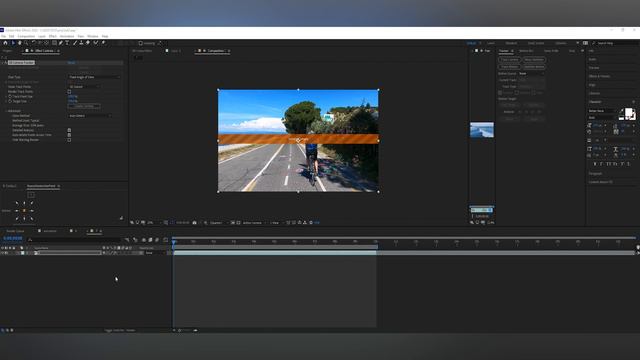Expand the Paragraph panel
The width and height of the screenshot is (640, 360).
pyautogui.click(x=595, y=173)
